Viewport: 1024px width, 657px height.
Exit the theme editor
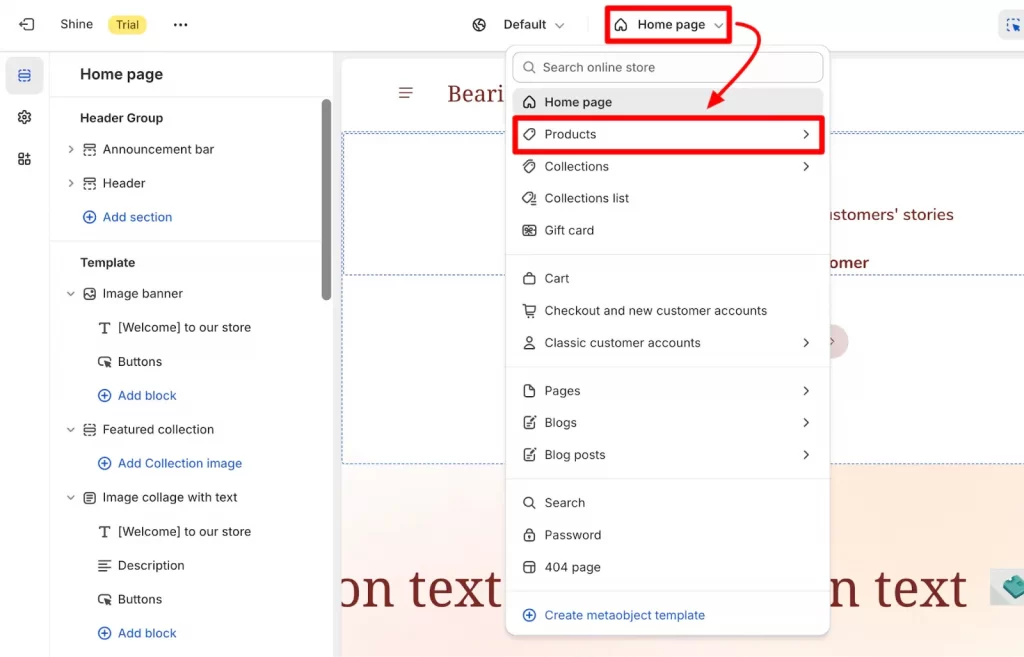(x=26, y=24)
